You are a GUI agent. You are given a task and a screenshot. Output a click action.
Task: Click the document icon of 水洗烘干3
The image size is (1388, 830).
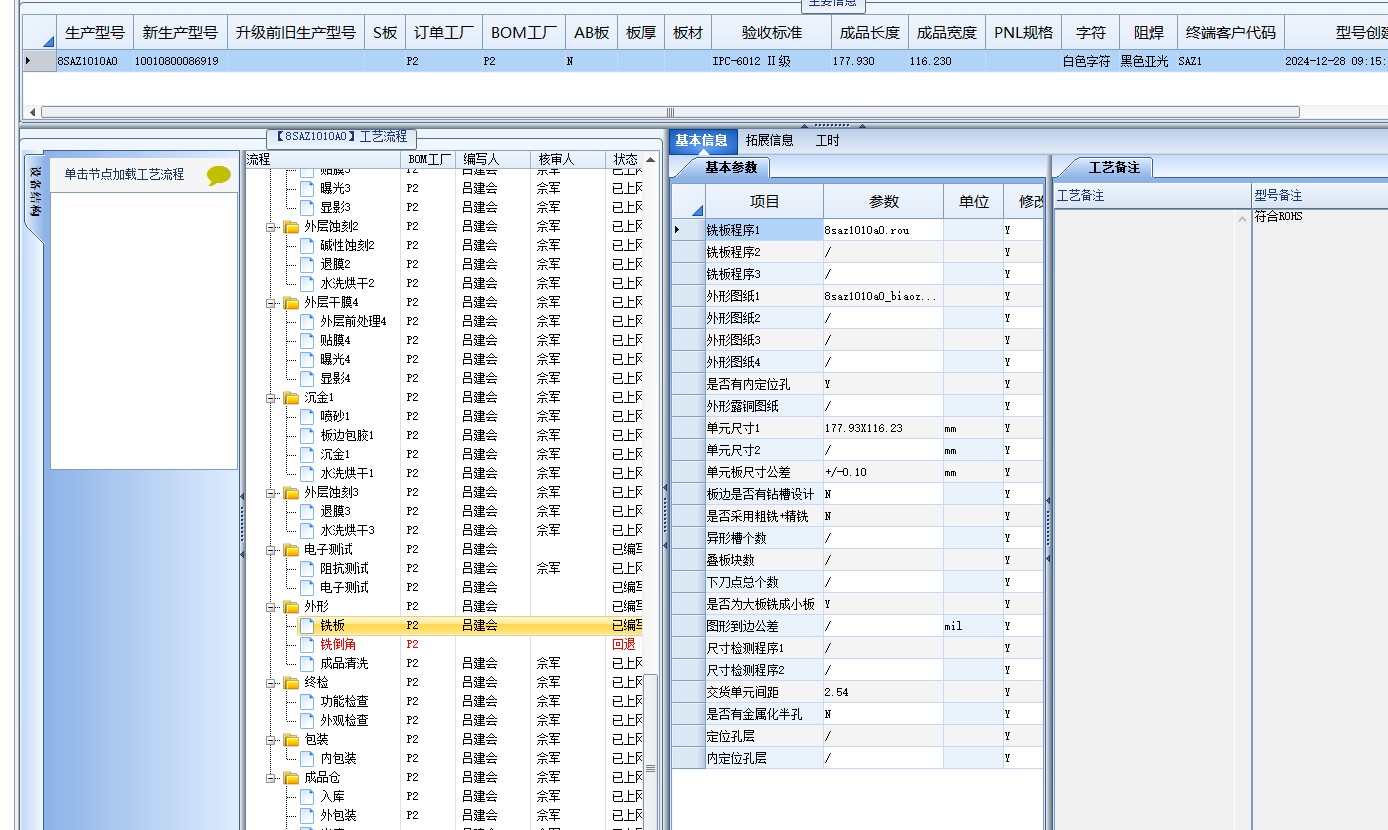coord(307,531)
